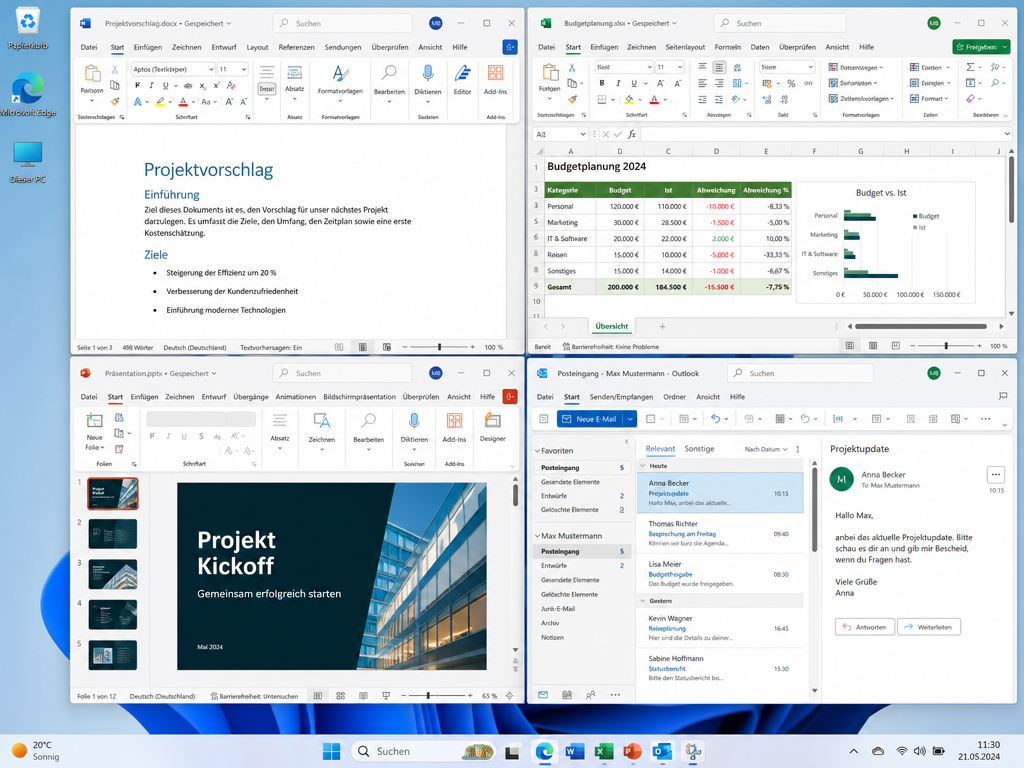Open Add-Ins in the PowerPoint ribbon
The height and width of the screenshot is (768, 1024).
click(x=454, y=428)
